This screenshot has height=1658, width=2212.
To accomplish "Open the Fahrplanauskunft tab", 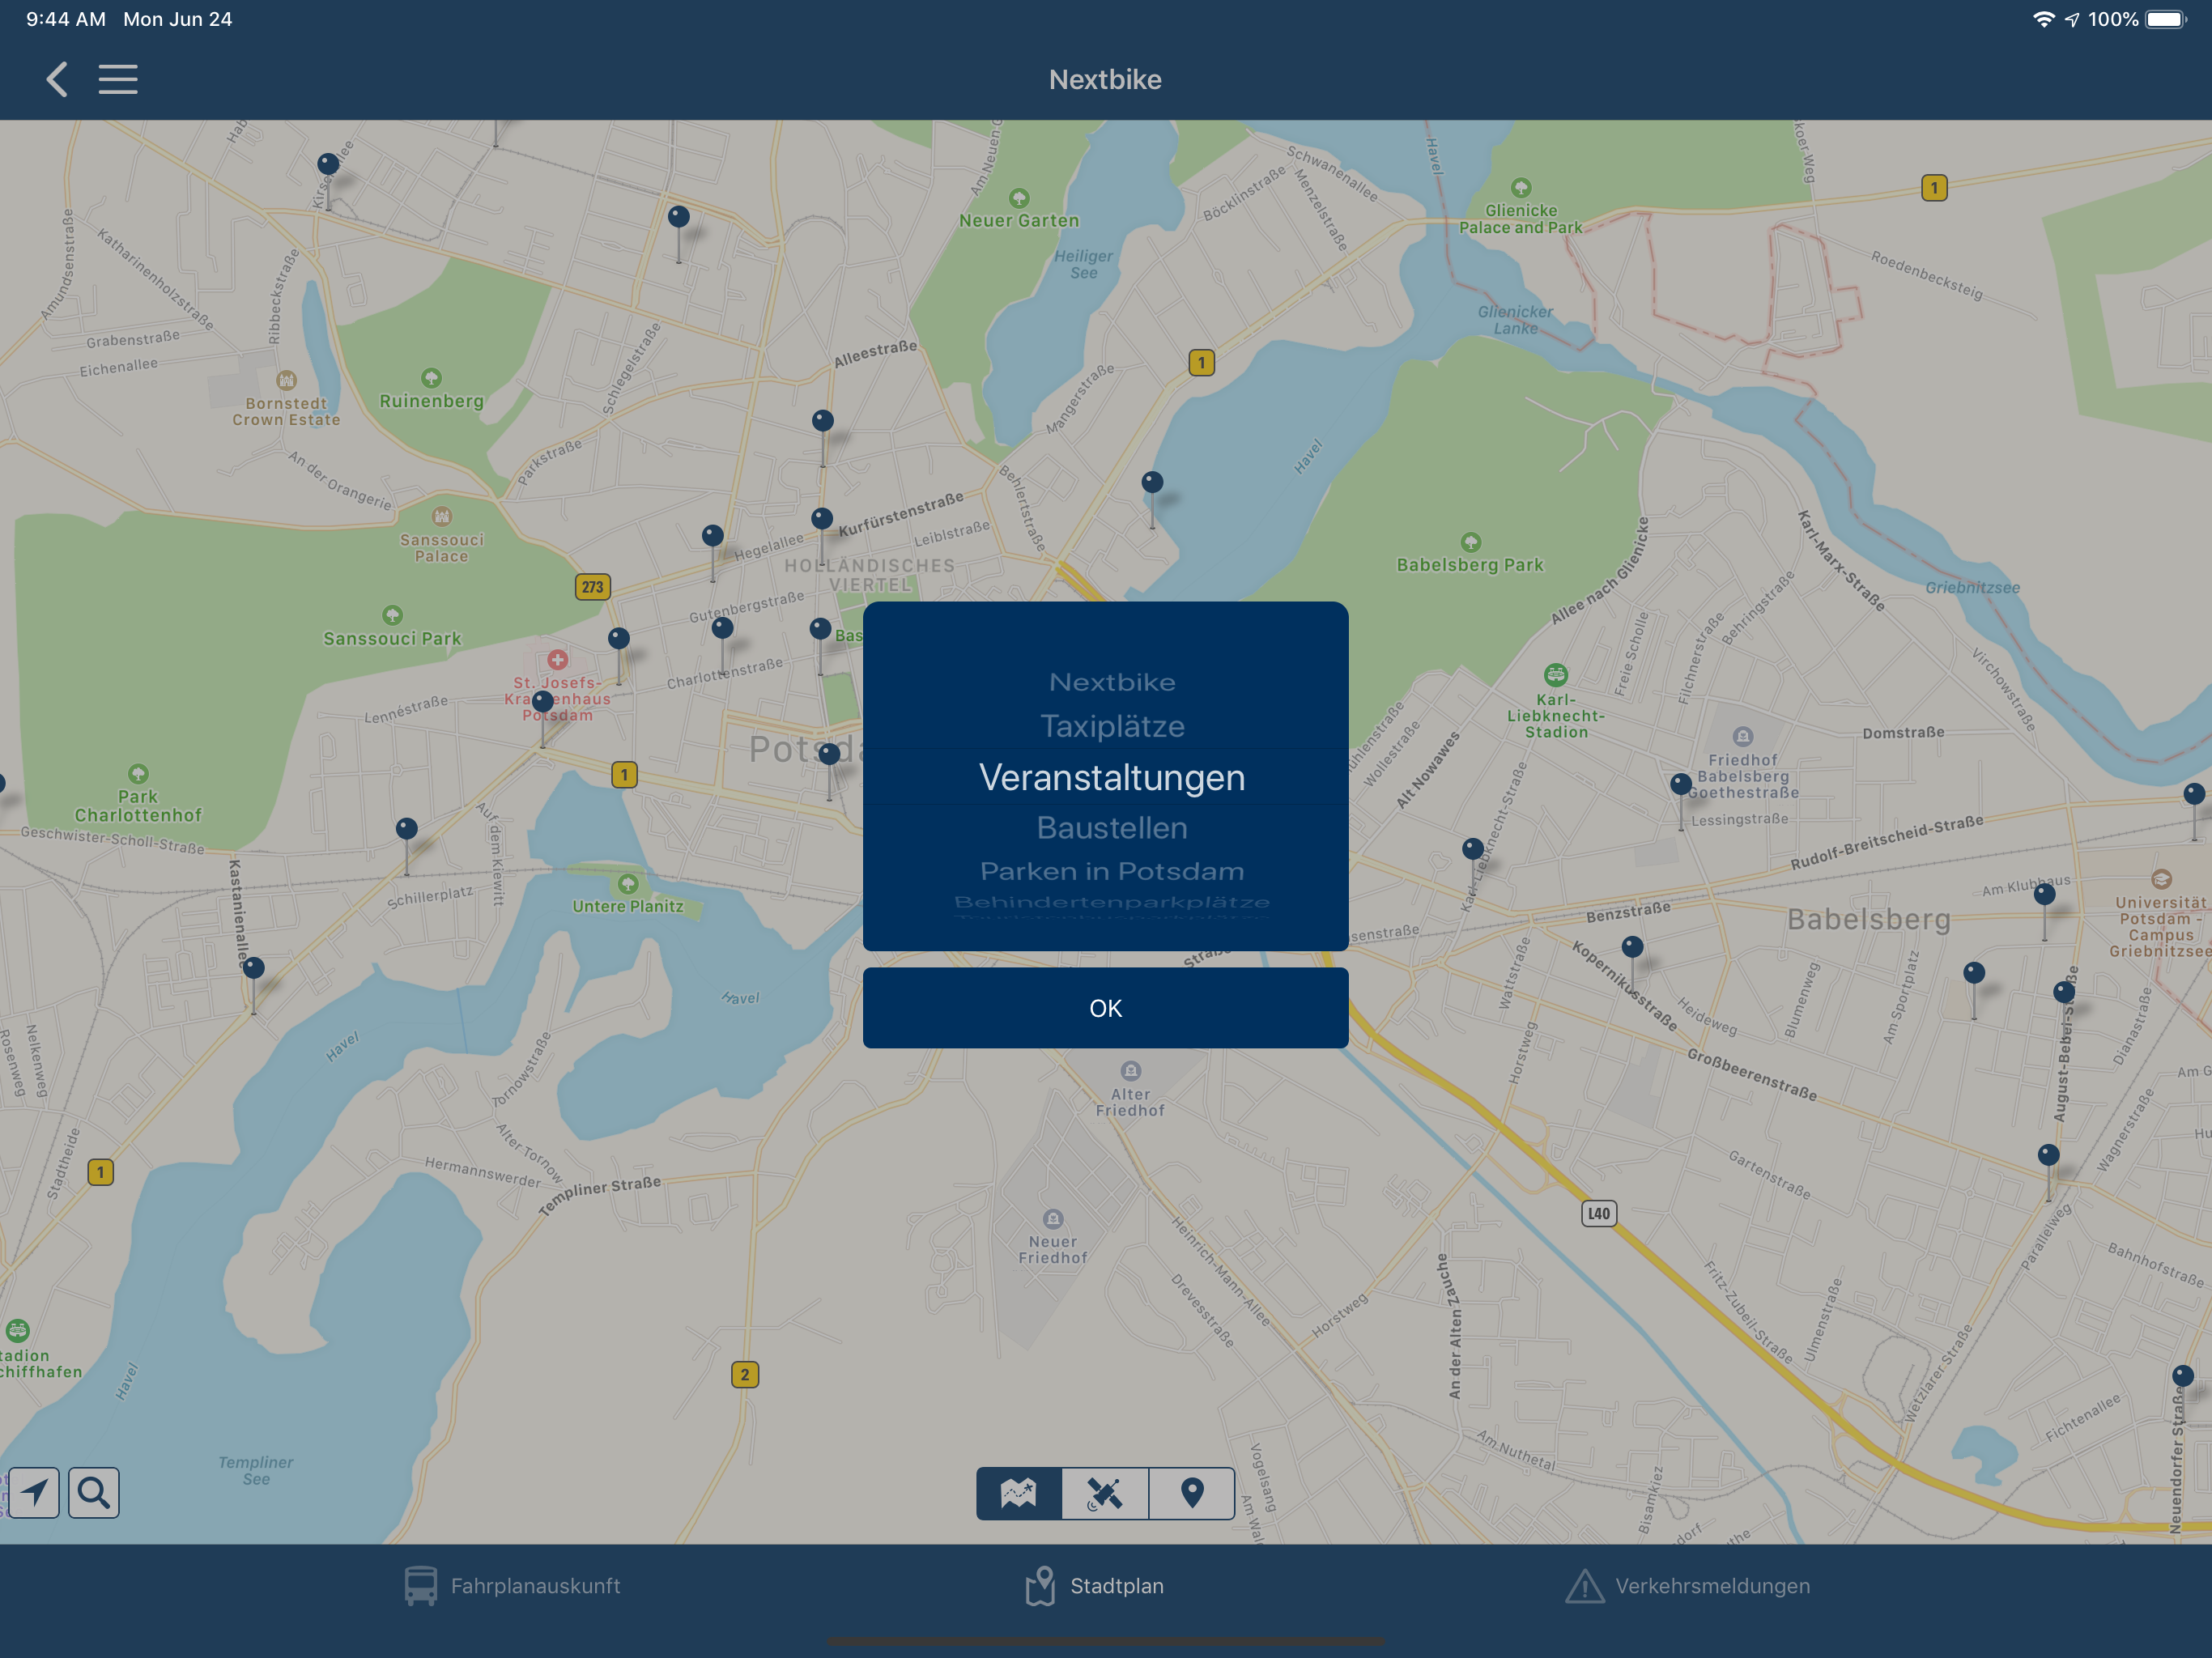I will tap(512, 1586).
